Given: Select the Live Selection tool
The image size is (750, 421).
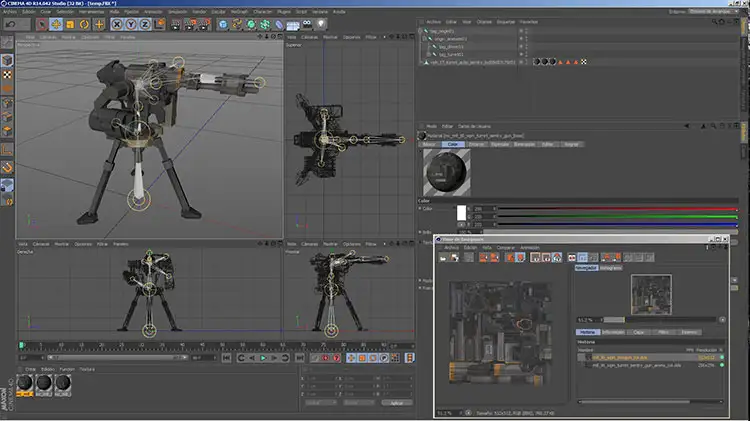Looking at the screenshot, I should point(42,24).
